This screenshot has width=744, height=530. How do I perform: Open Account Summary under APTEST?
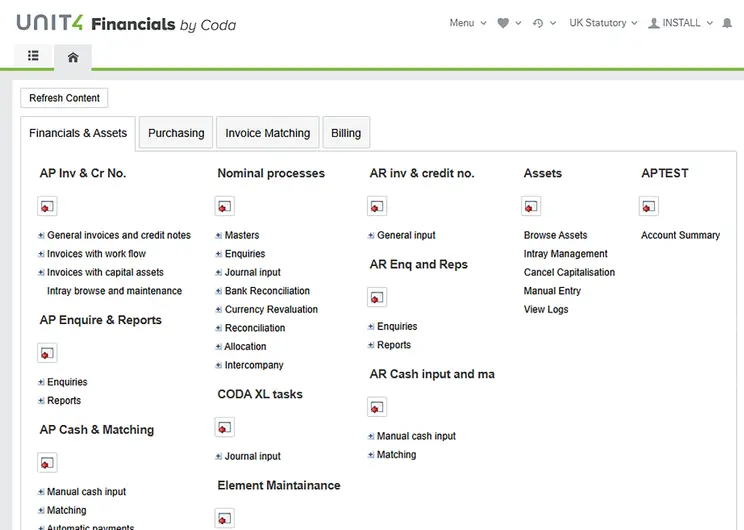(x=680, y=235)
